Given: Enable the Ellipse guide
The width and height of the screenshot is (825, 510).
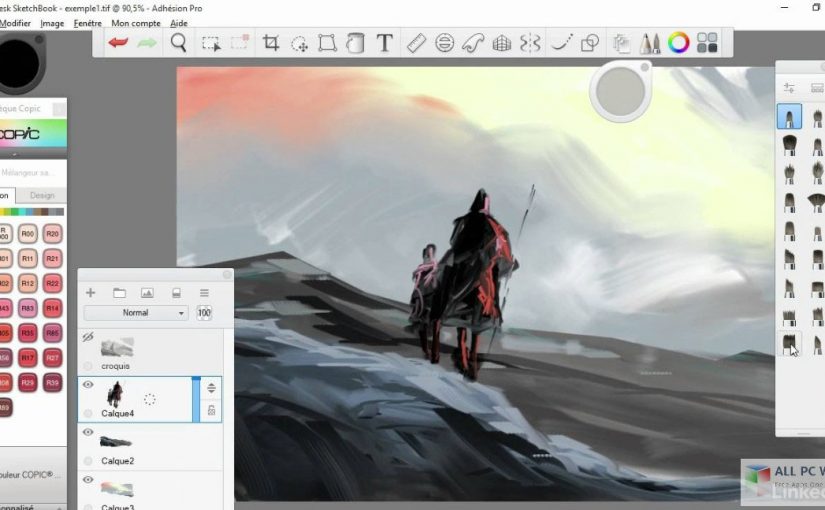Looking at the screenshot, I should (445, 43).
